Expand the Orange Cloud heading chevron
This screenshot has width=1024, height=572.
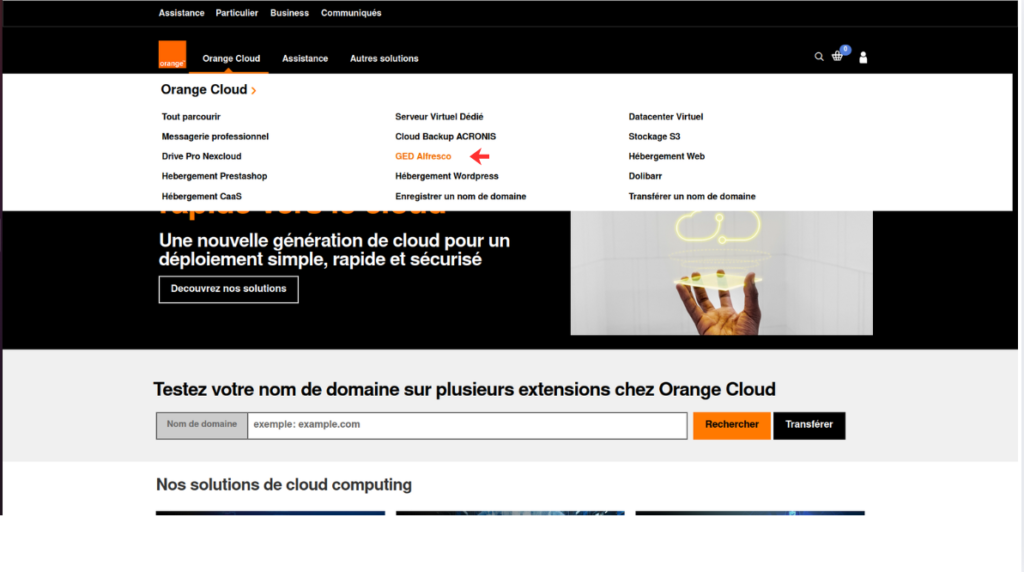coord(254,91)
